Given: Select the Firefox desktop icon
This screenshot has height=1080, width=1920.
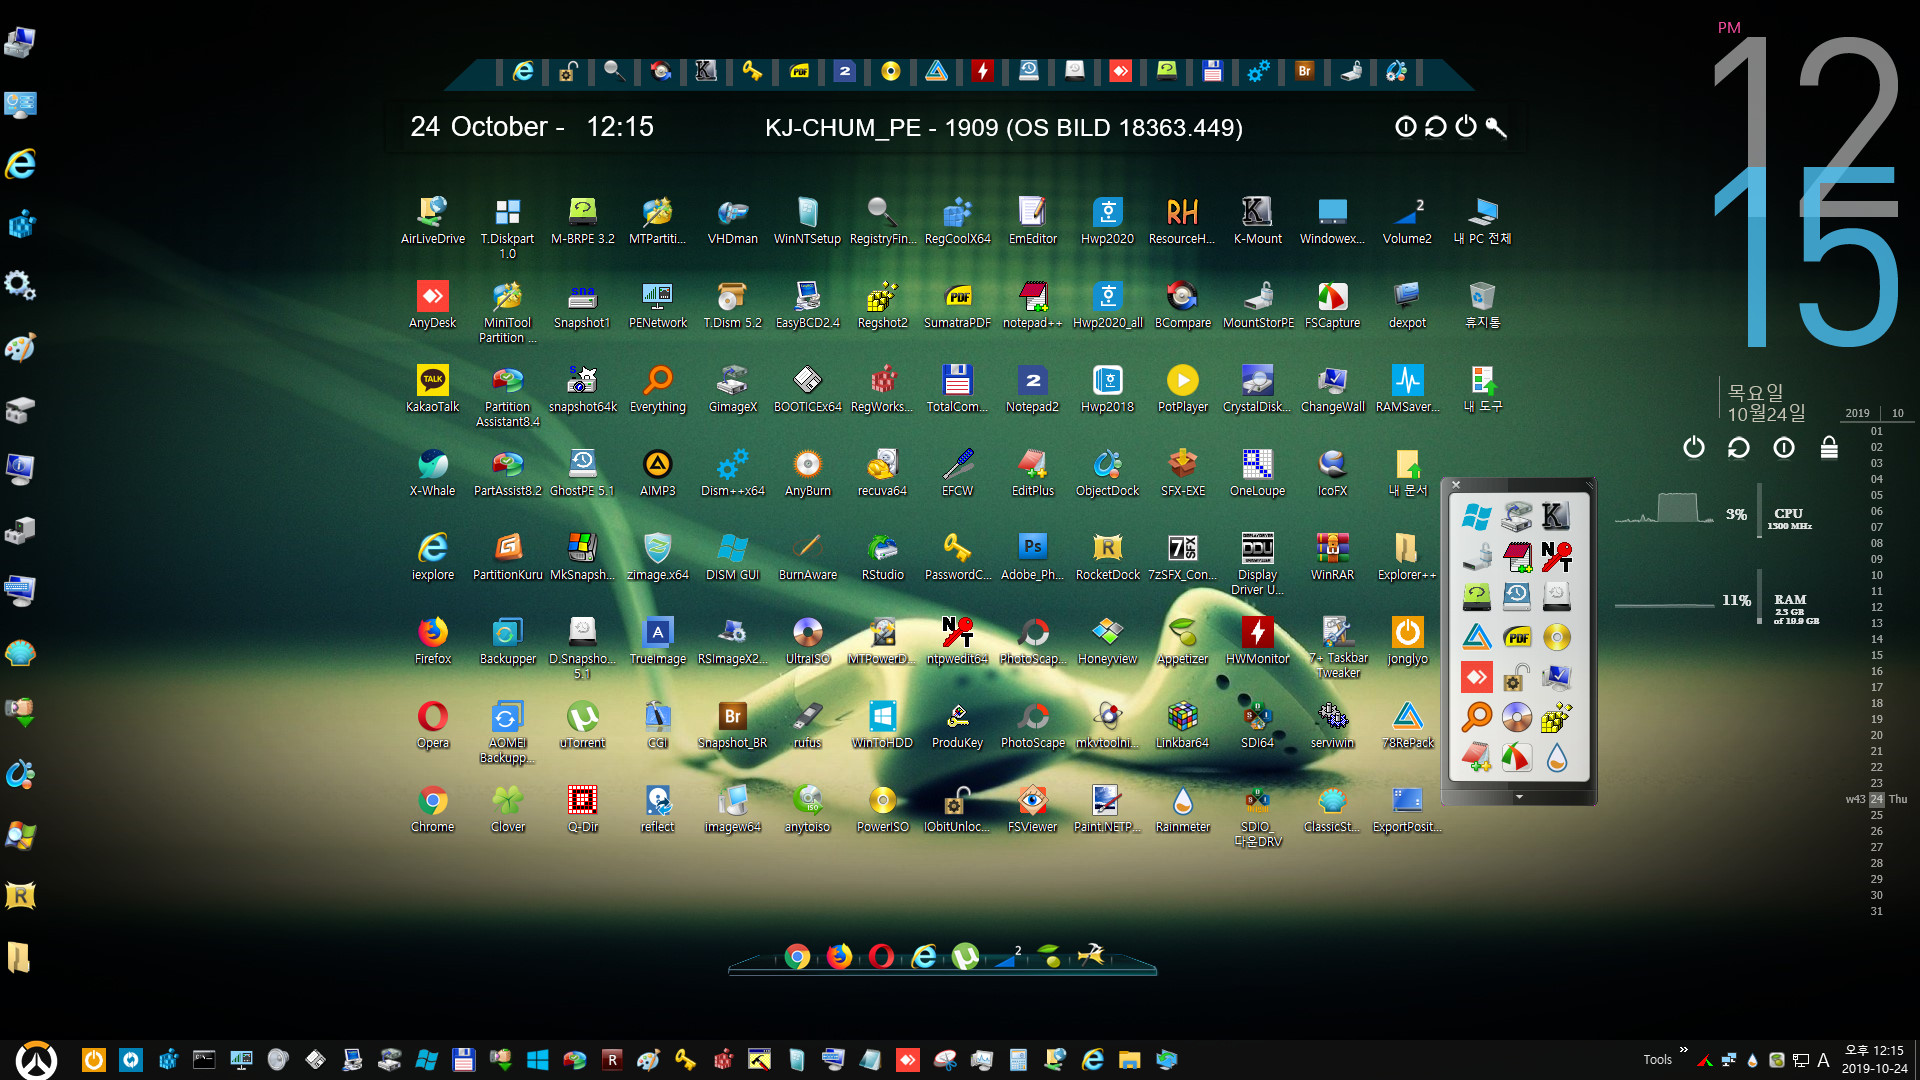Looking at the screenshot, I should click(432, 640).
